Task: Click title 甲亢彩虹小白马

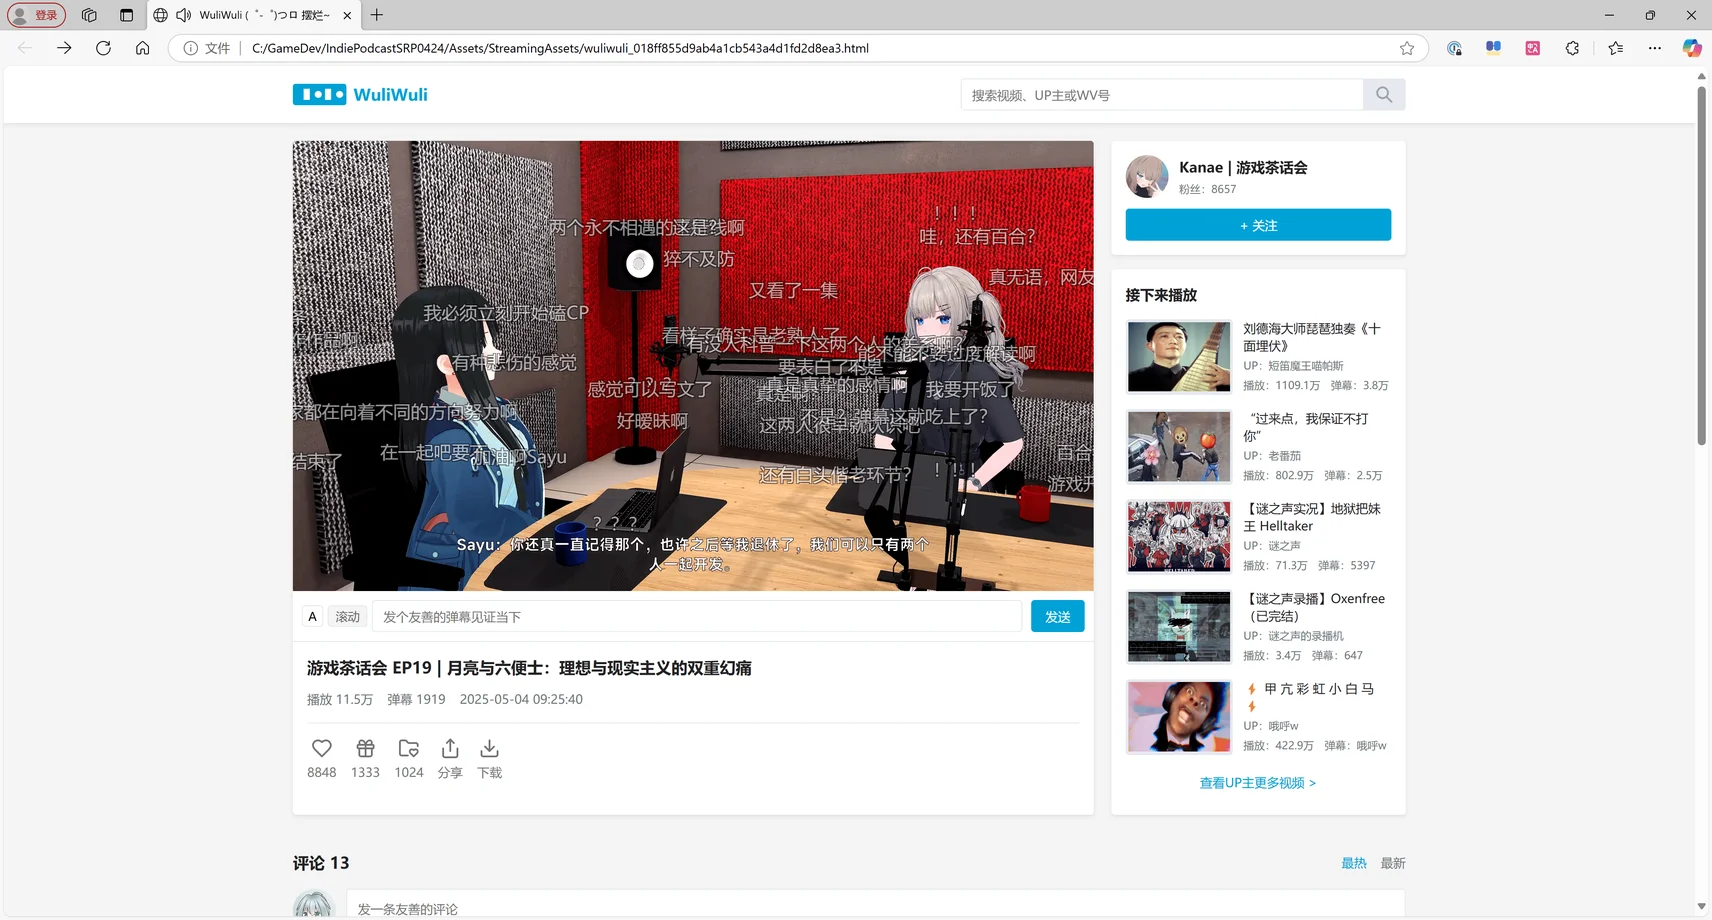Action: coord(1312,697)
